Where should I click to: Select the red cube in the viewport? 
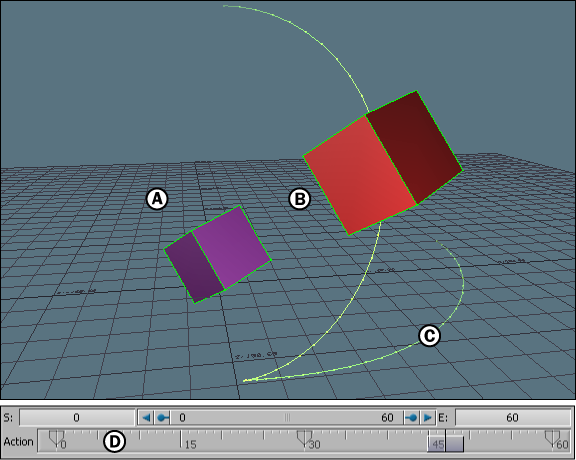(382, 163)
